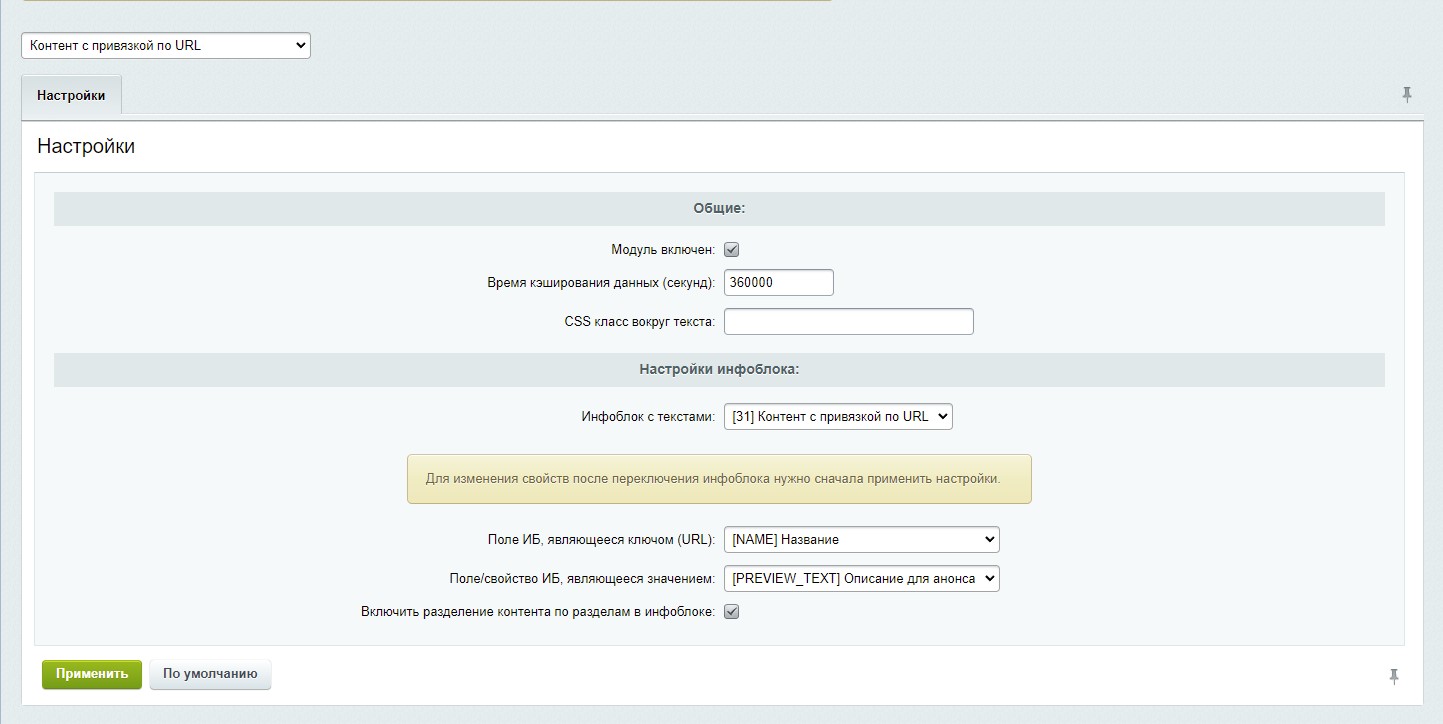Click the Общие section header
Image resolution: width=1443 pixels, height=724 pixels.
[719, 209]
